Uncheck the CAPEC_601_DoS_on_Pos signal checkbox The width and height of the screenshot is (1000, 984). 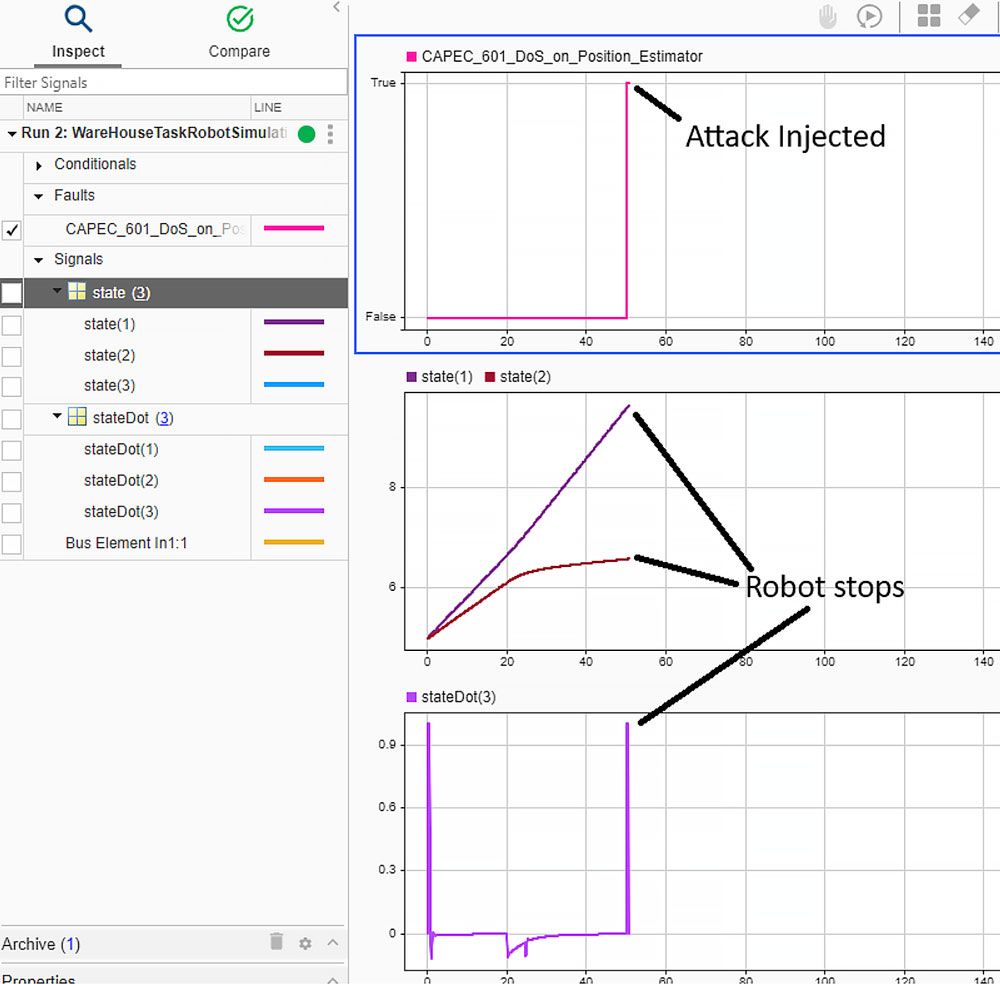pyautogui.click(x=12, y=230)
